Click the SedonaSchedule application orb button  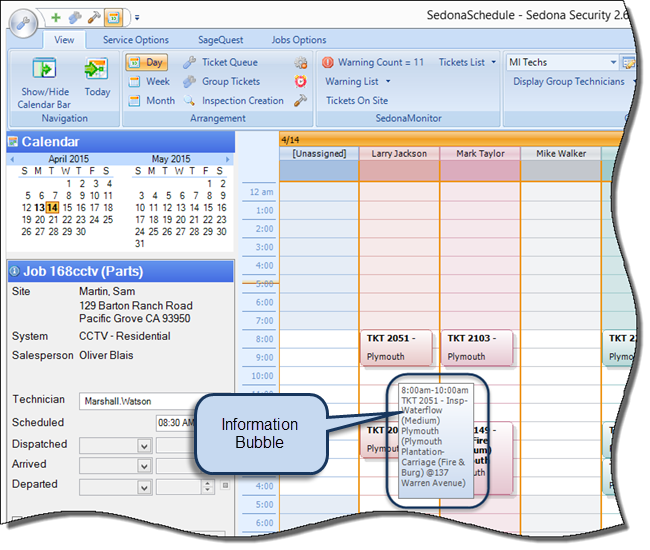click(23, 22)
